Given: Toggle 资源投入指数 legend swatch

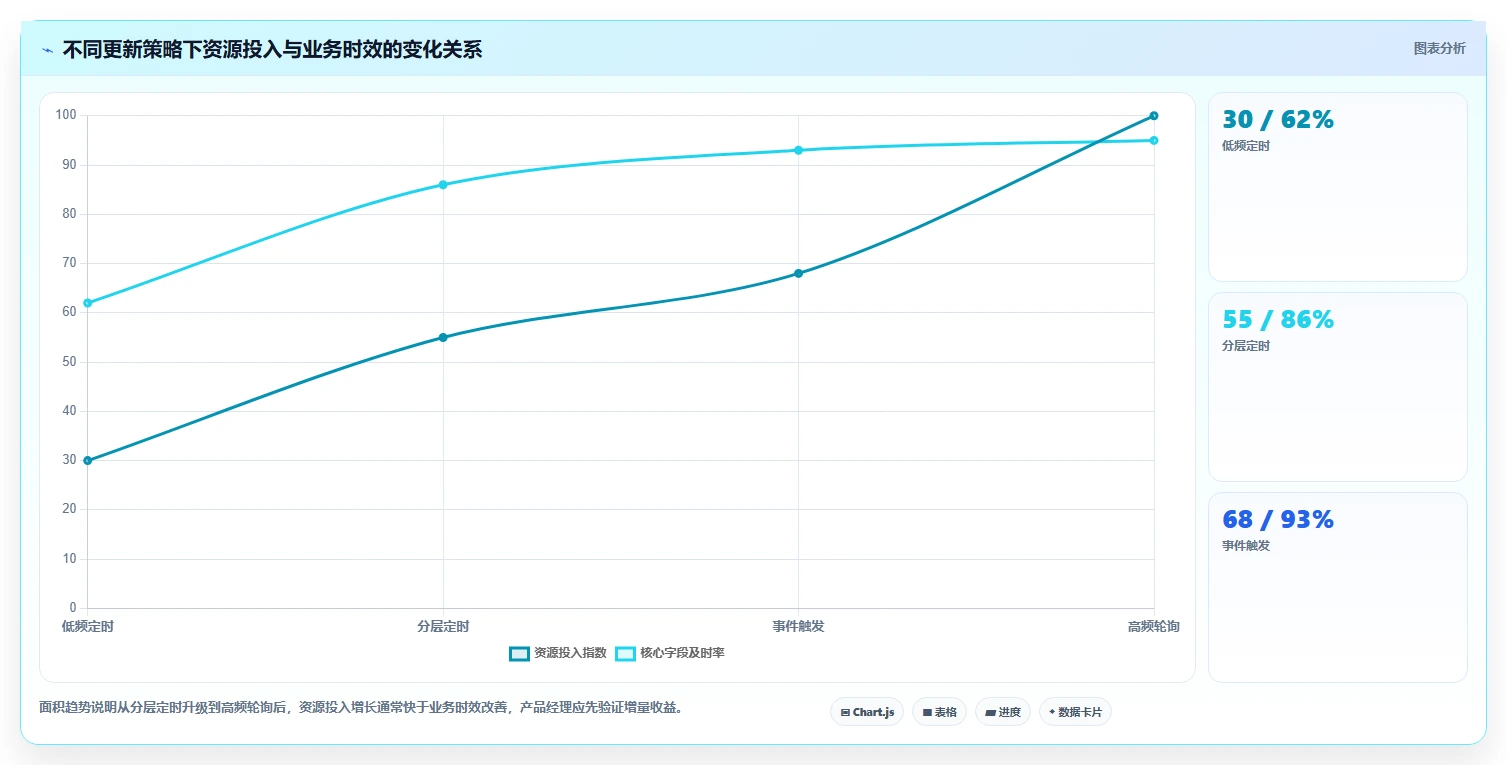Looking at the screenshot, I should 519,653.
